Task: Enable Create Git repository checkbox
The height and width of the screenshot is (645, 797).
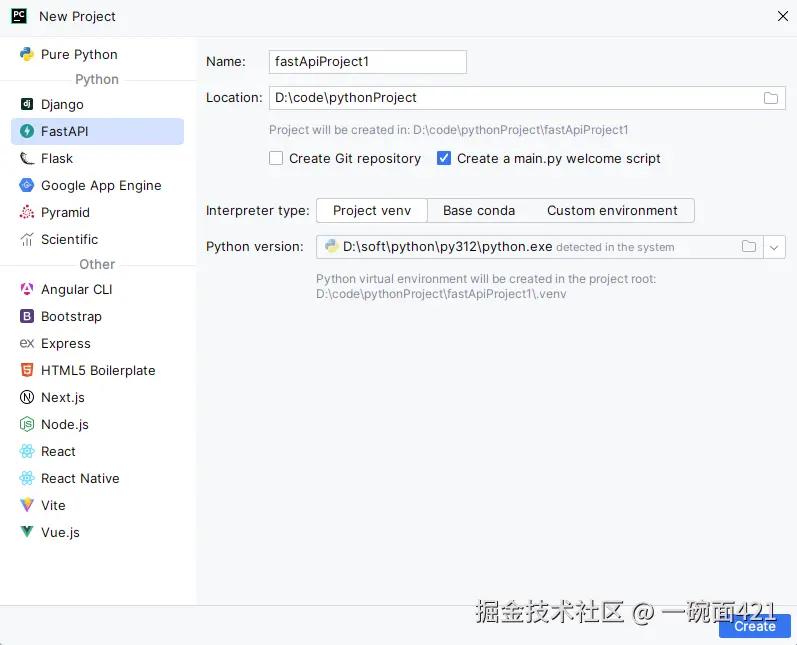Action: click(276, 158)
